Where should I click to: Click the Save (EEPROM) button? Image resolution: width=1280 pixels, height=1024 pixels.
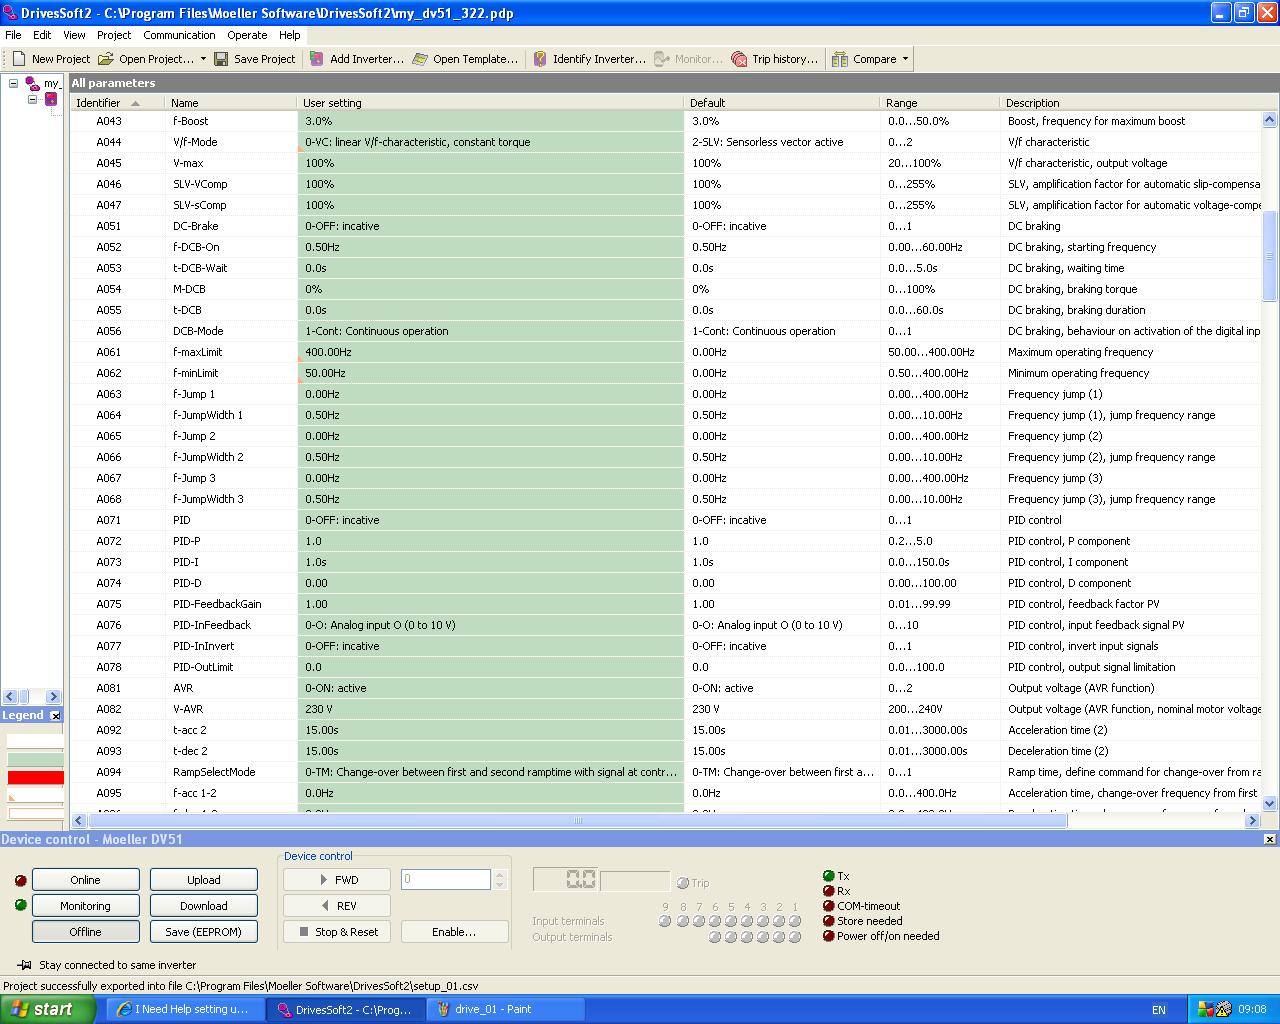tap(203, 931)
